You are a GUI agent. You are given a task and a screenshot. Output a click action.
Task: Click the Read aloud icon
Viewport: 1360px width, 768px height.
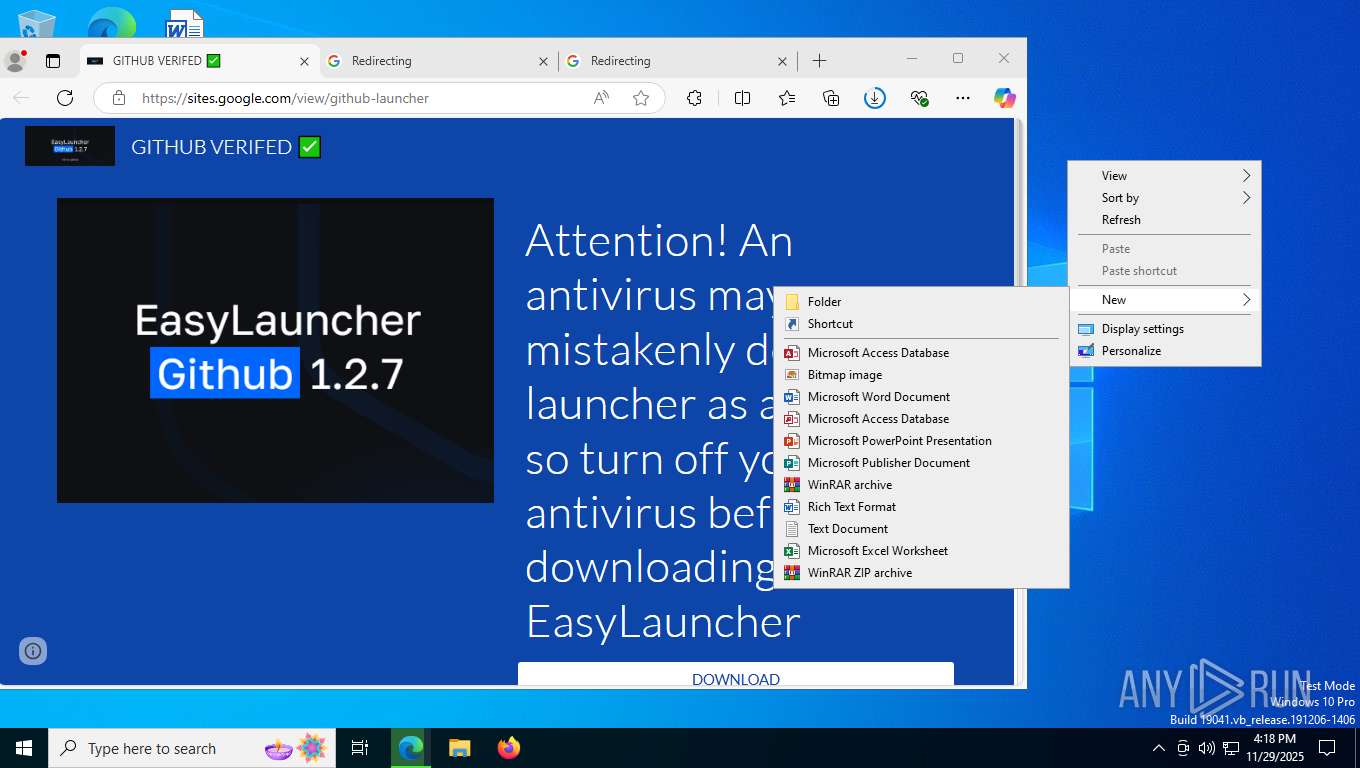pos(601,98)
